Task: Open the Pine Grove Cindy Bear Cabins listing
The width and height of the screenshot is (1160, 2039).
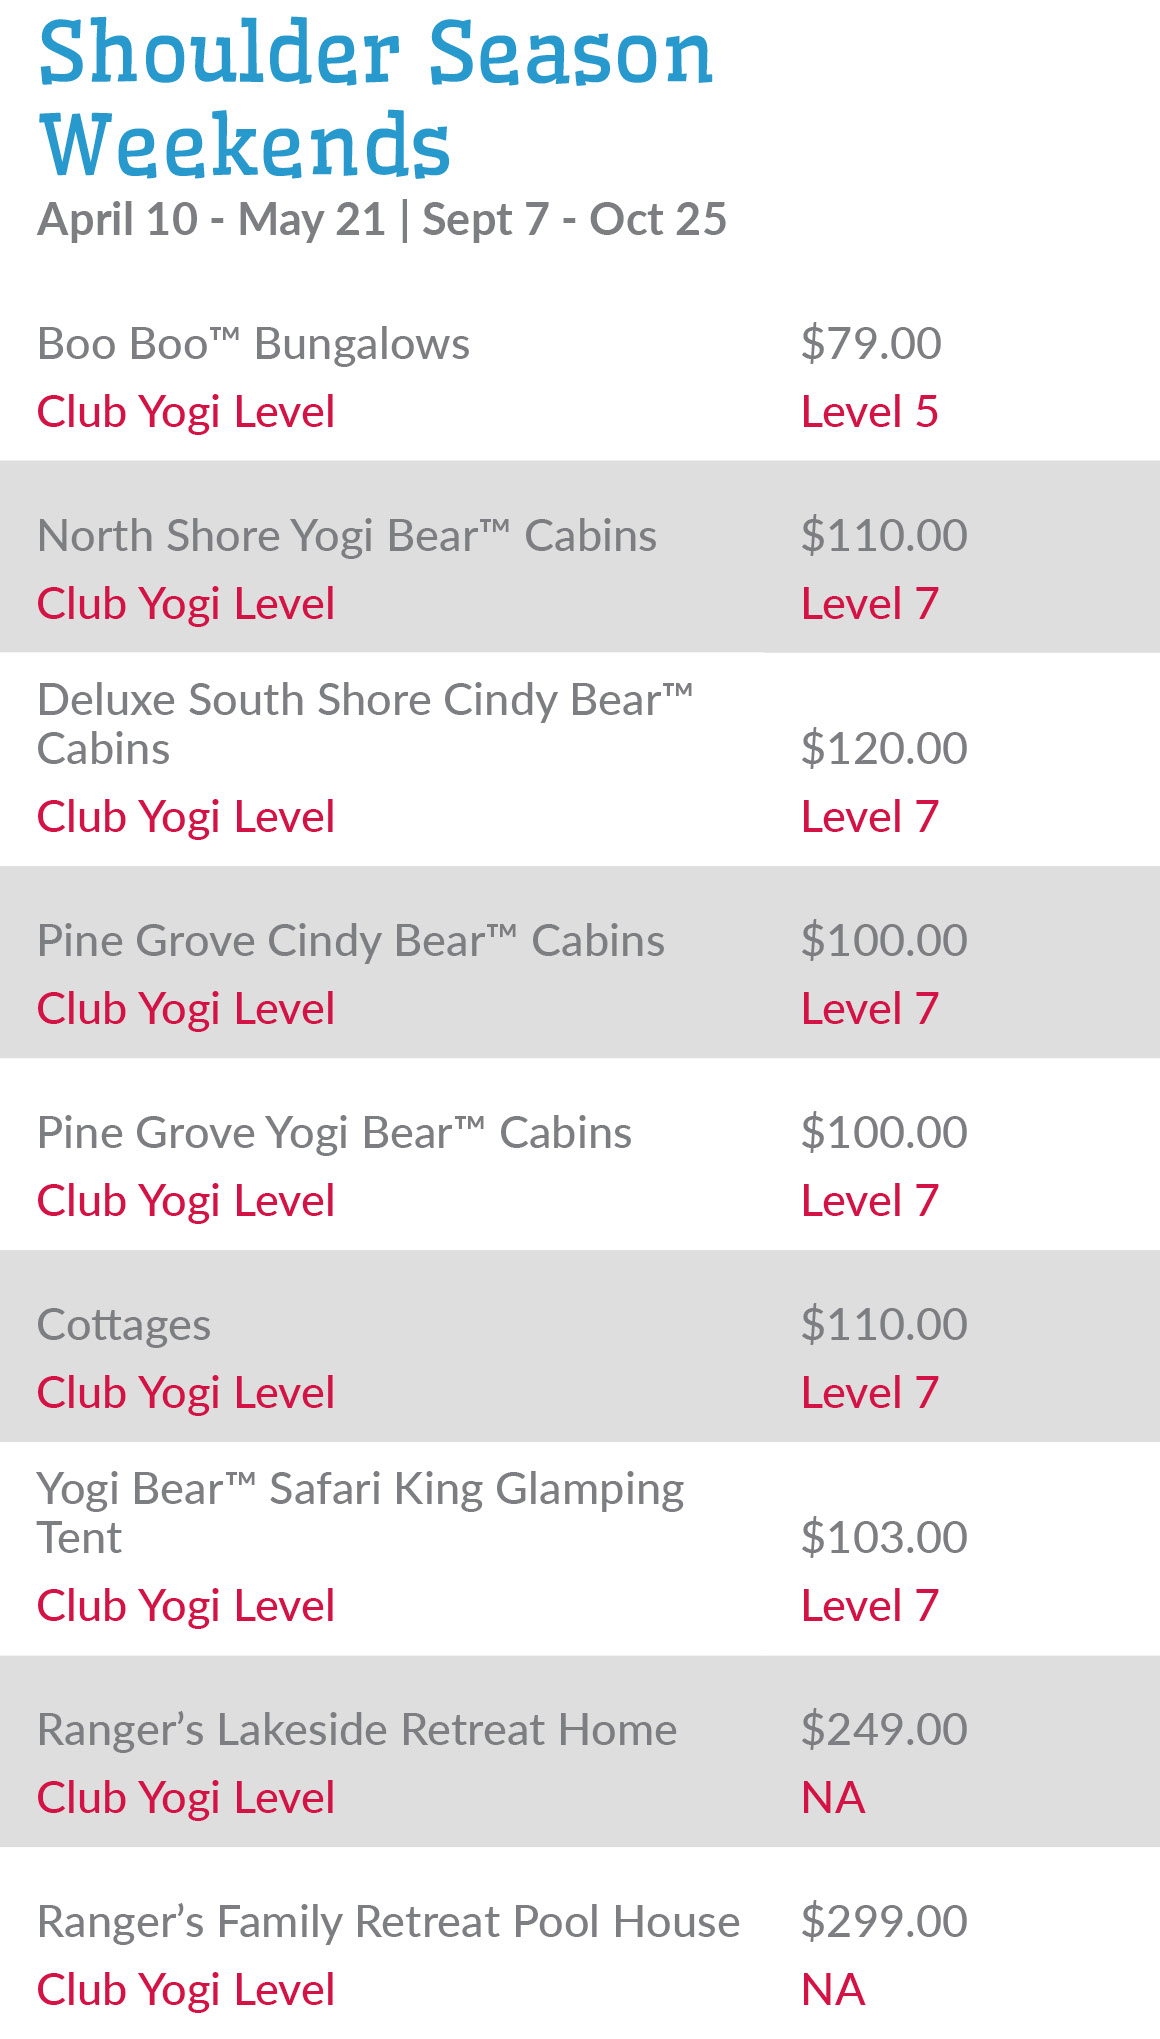Action: coord(350,941)
